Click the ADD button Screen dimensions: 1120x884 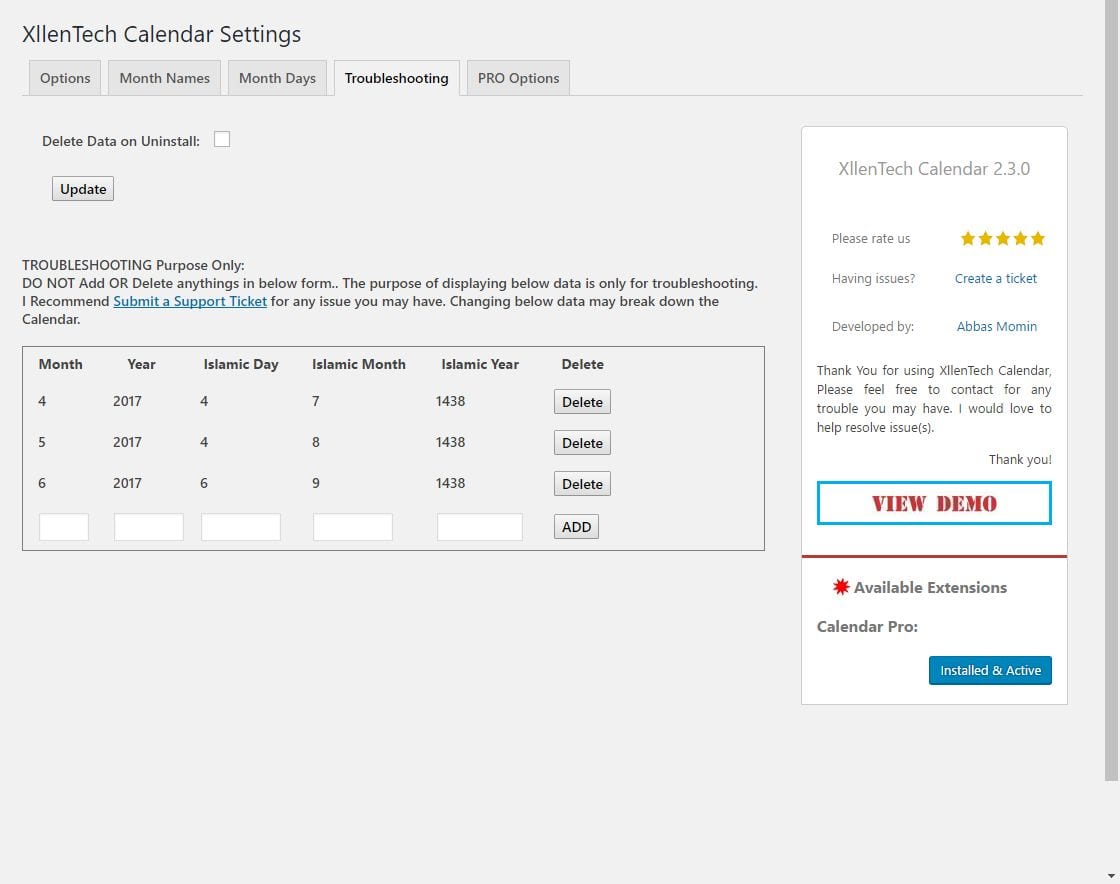tap(576, 527)
